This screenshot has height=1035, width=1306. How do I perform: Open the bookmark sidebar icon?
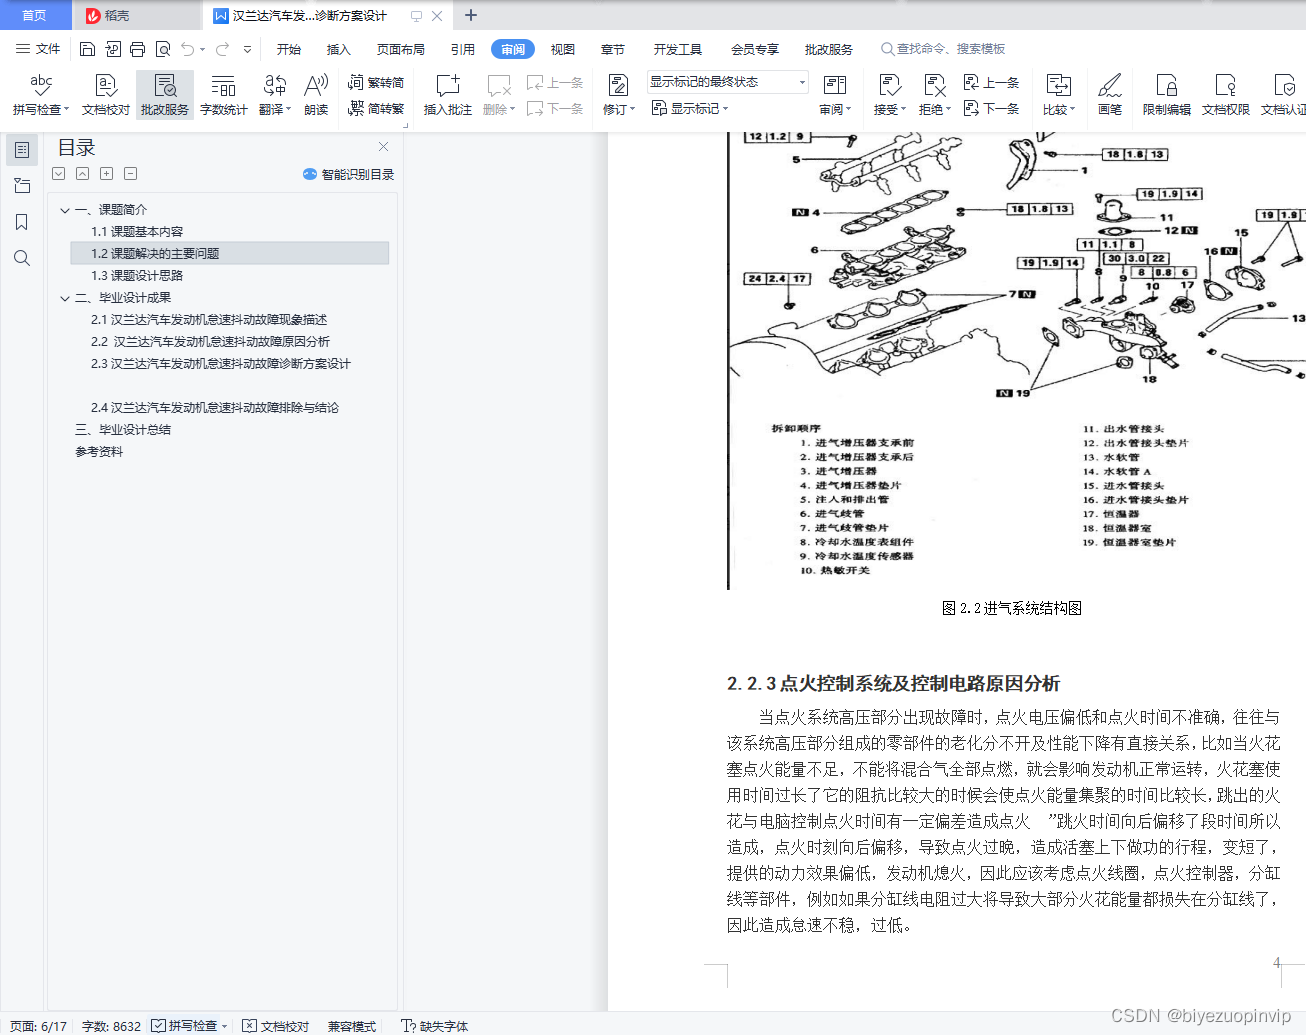pos(21,222)
